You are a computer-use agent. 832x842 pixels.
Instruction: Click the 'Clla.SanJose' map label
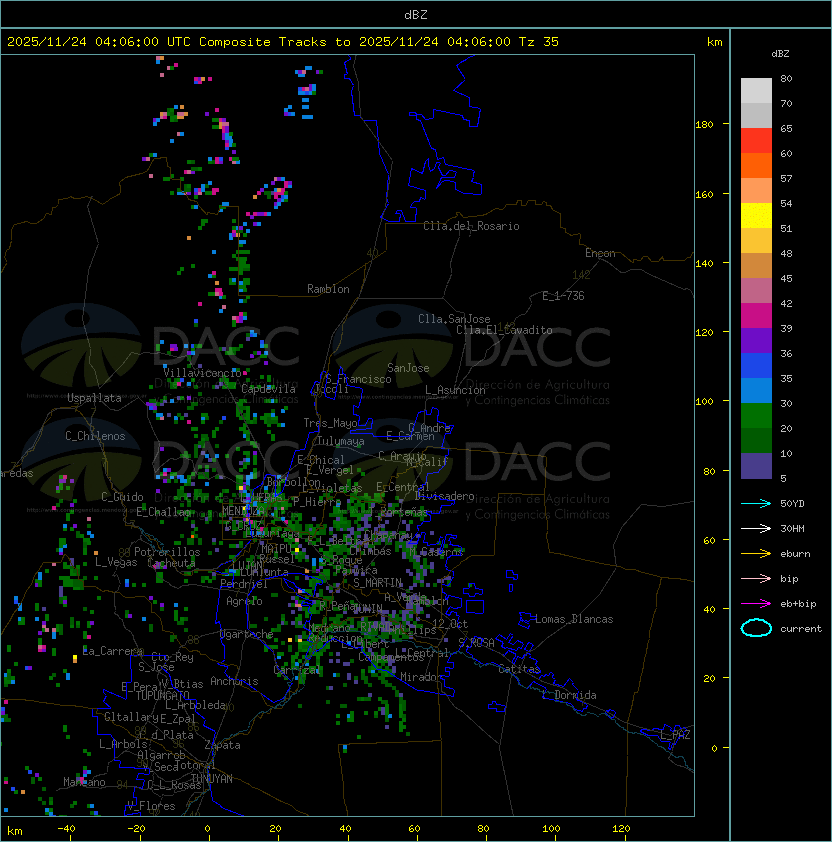[454, 319]
